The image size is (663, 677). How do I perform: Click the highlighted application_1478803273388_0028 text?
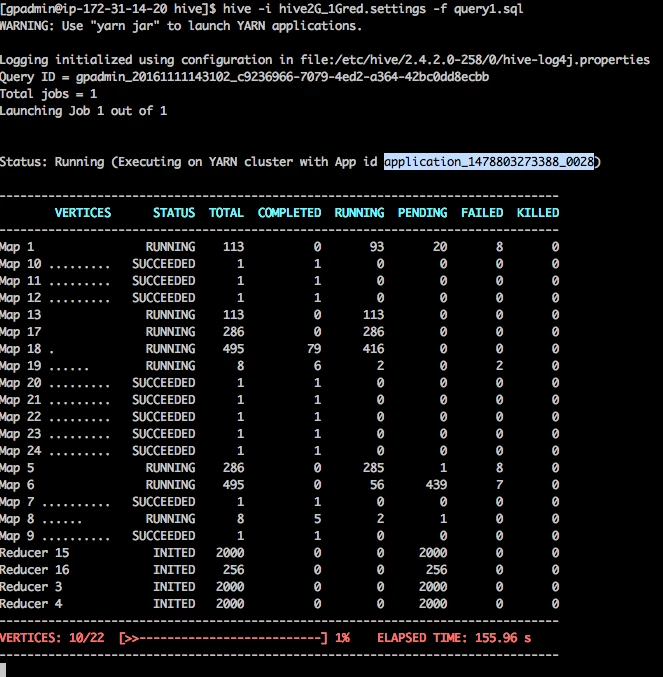[489, 162]
